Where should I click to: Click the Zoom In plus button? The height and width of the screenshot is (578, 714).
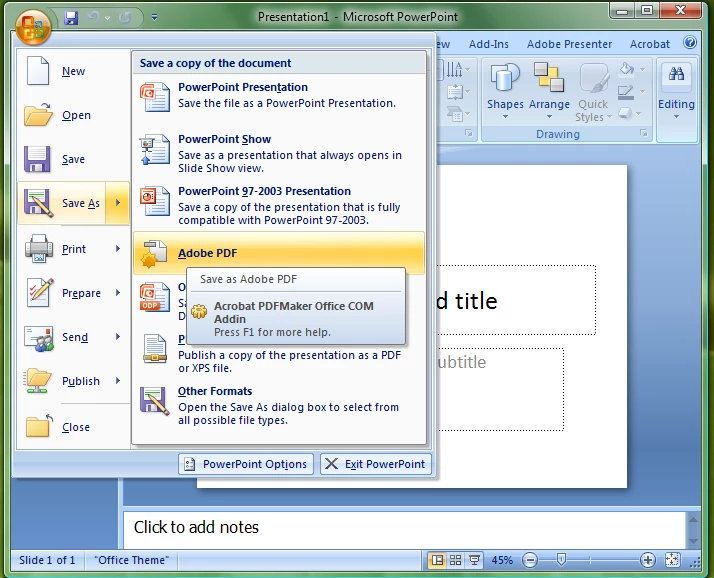(x=648, y=560)
